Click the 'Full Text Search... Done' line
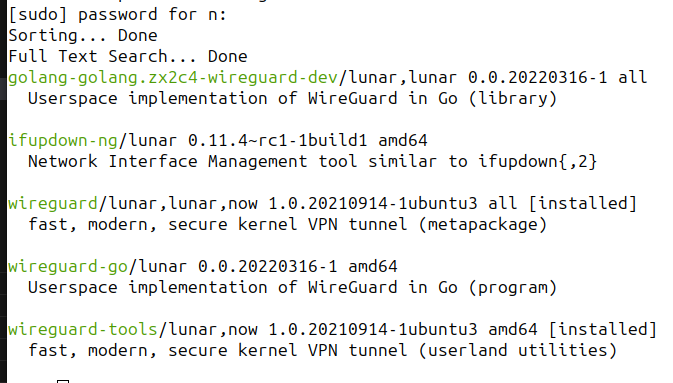 [128, 56]
